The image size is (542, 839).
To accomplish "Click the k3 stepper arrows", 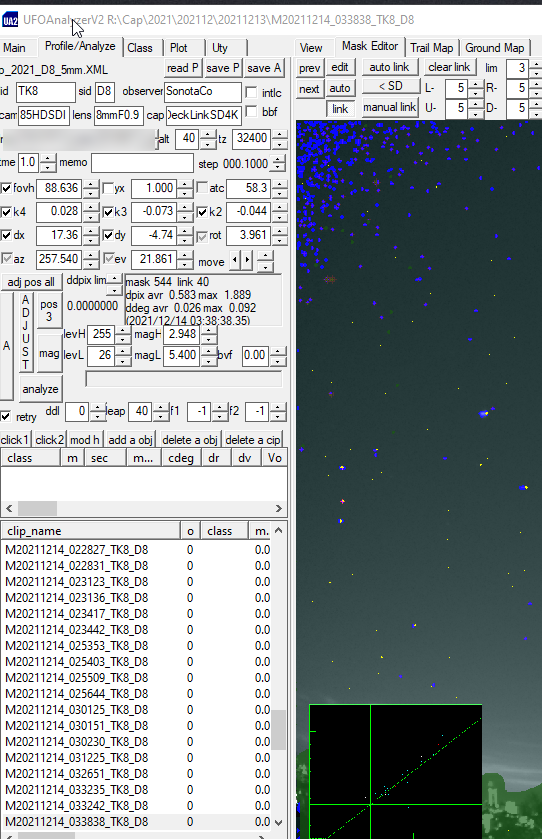I will 185,212.
